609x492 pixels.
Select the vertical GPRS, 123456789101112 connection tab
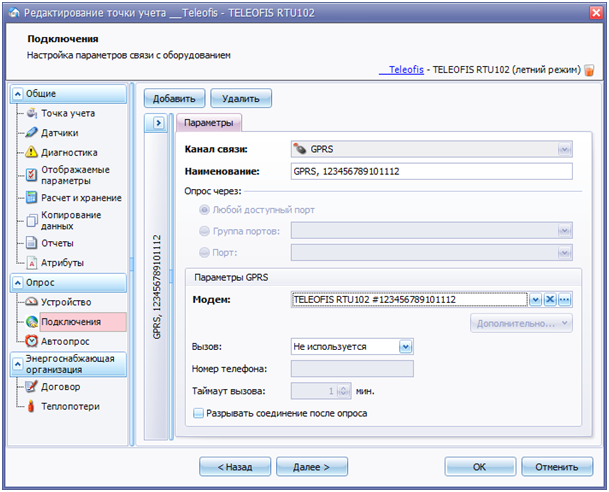click(x=157, y=287)
